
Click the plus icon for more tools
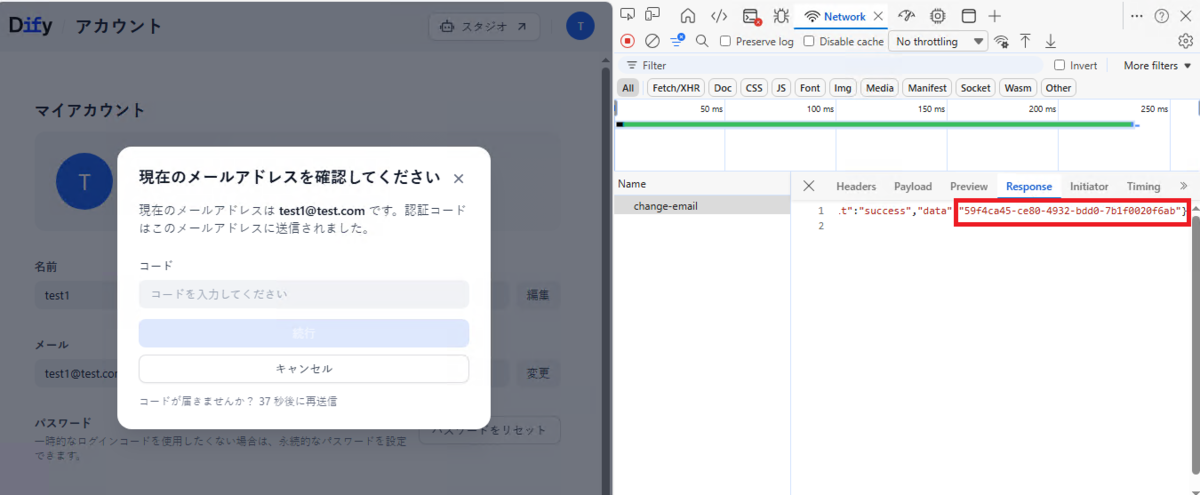(995, 16)
